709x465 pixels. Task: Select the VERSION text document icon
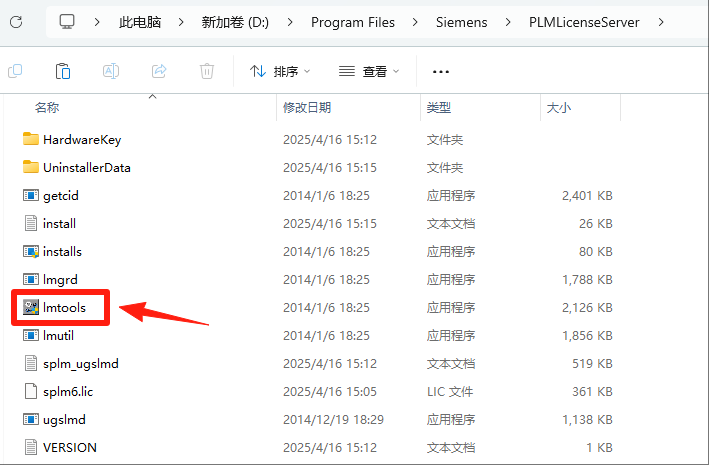click(x=30, y=447)
